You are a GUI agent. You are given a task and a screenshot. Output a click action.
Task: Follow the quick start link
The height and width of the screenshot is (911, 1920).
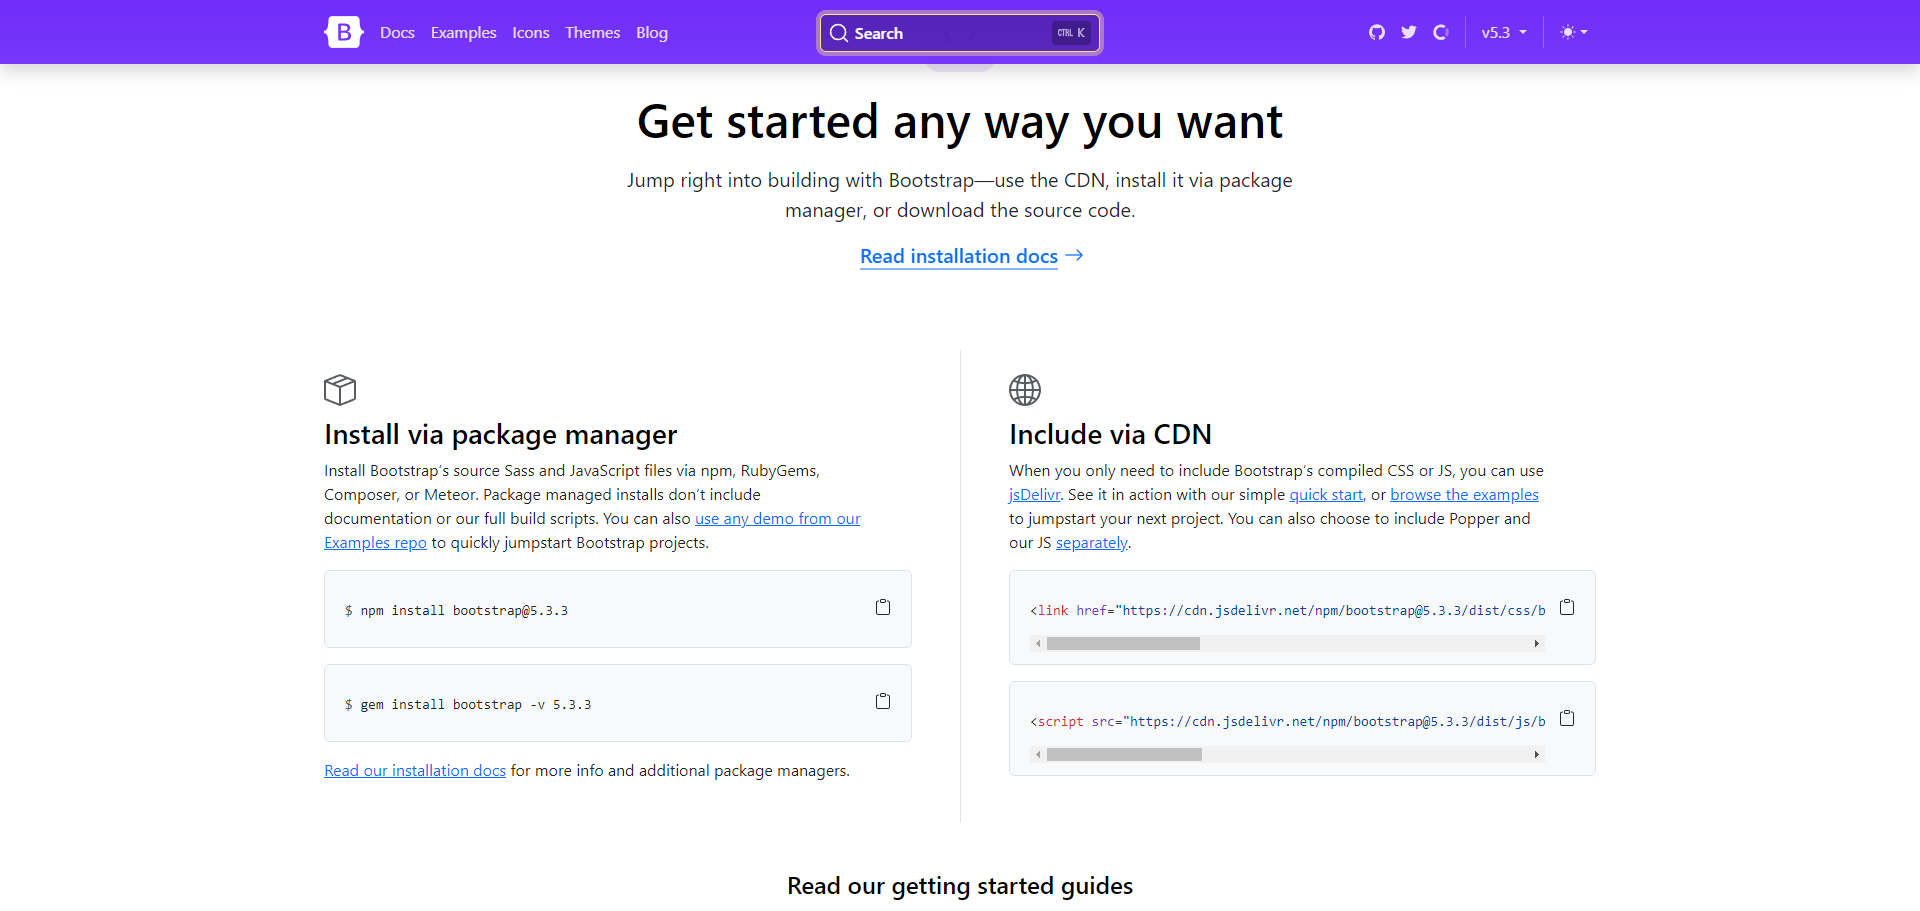[x=1326, y=494]
